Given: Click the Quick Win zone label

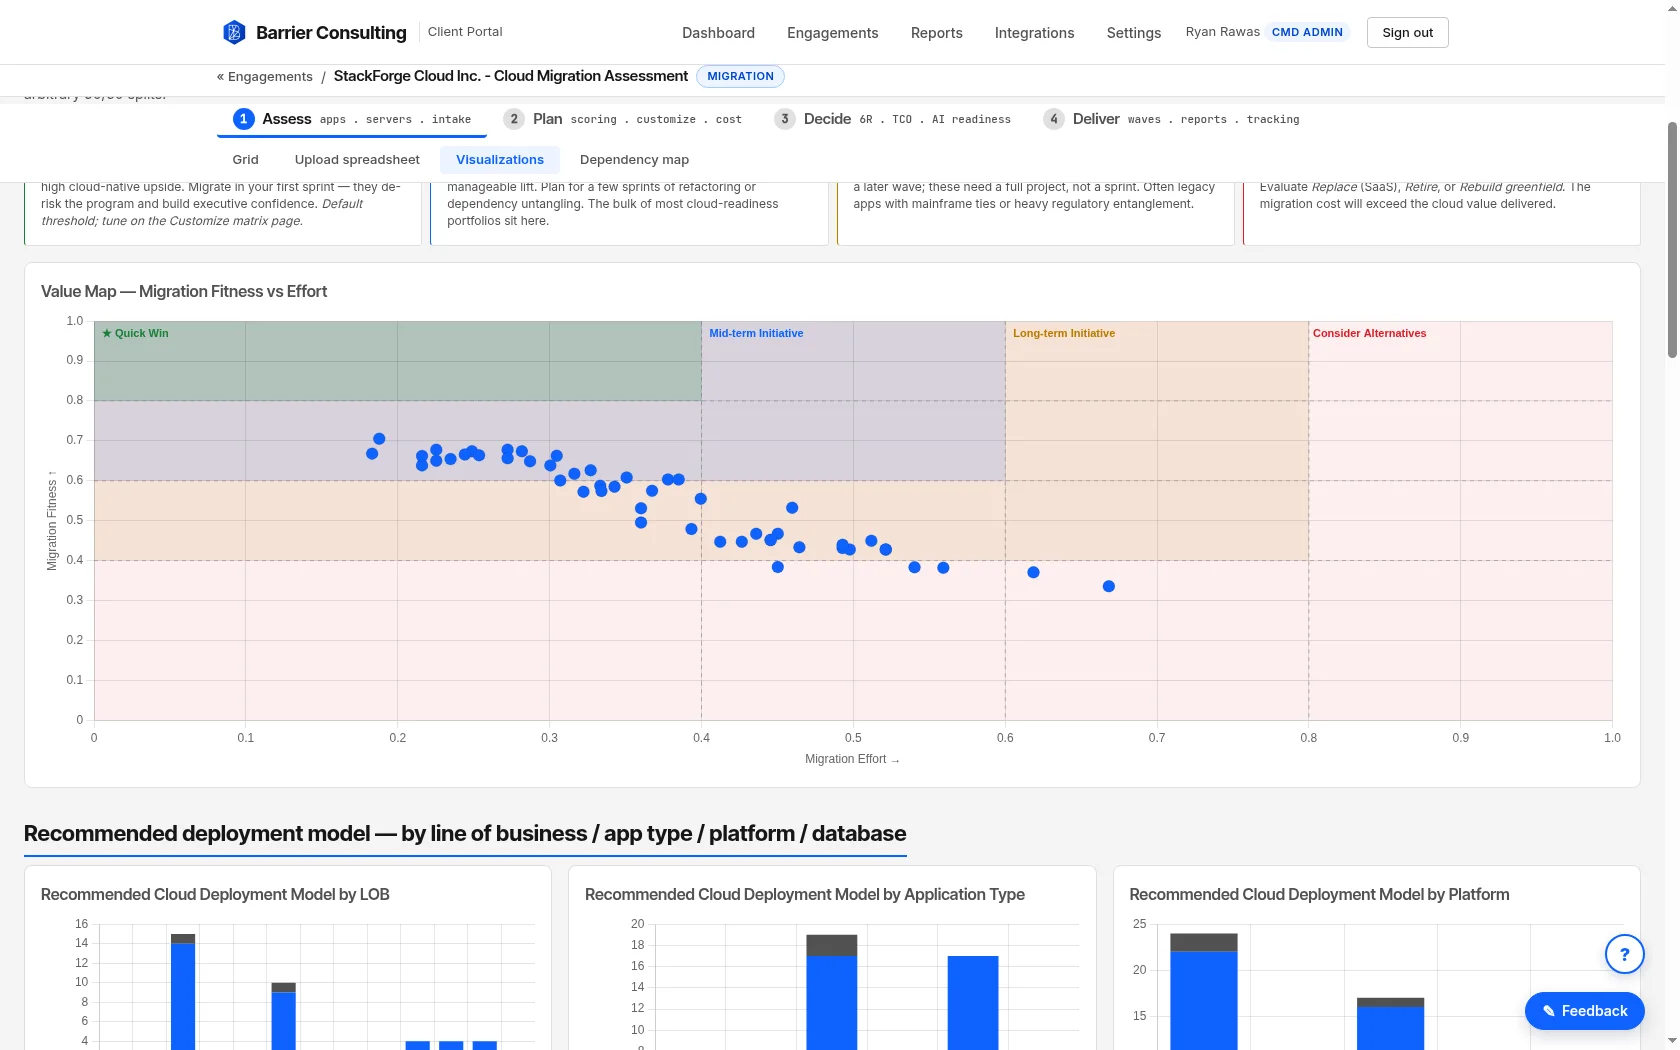Looking at the screenshot, I should (x=135, y=334).
